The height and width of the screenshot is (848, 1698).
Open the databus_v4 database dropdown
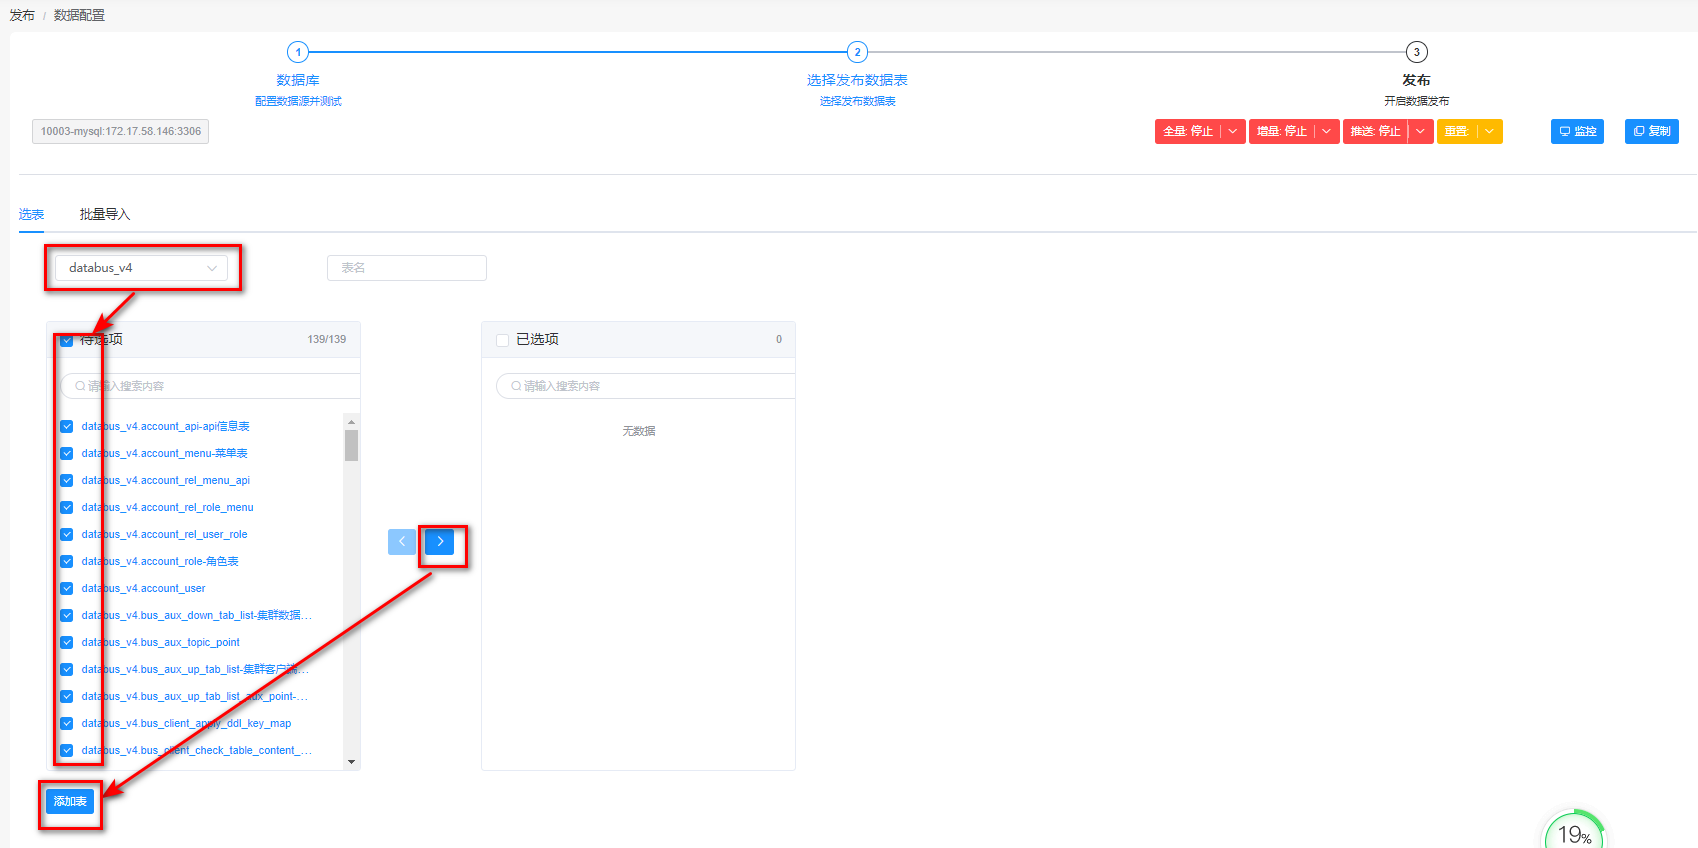tap(141, 268)
